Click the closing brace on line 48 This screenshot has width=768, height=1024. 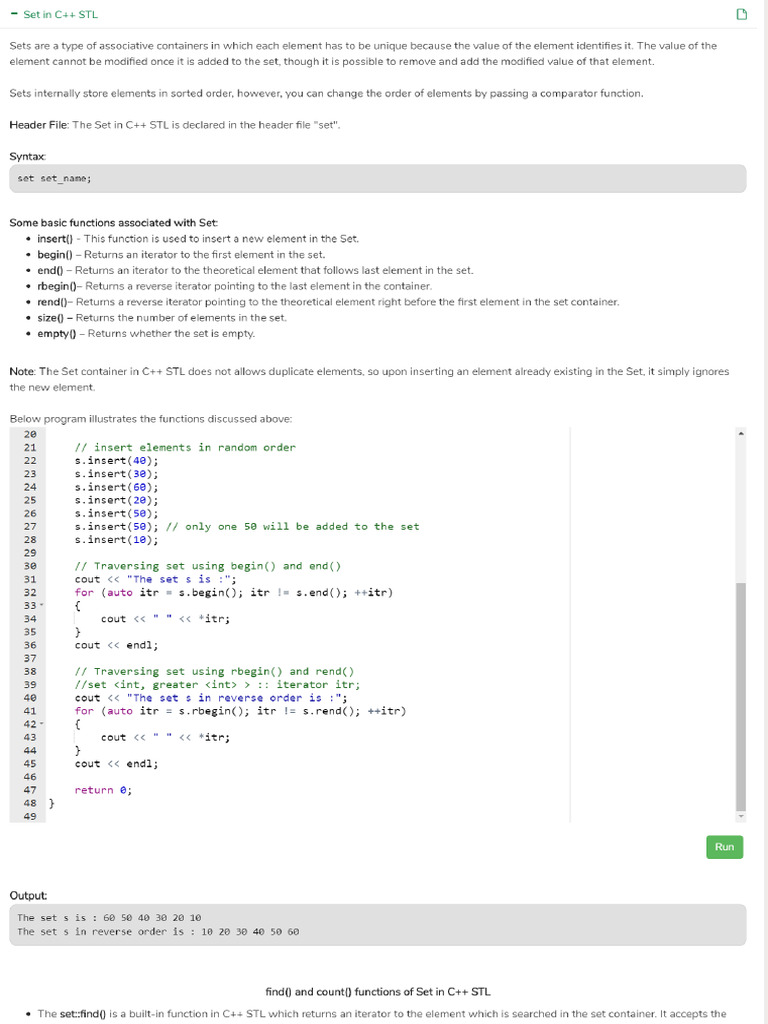[x=52, y=803]
